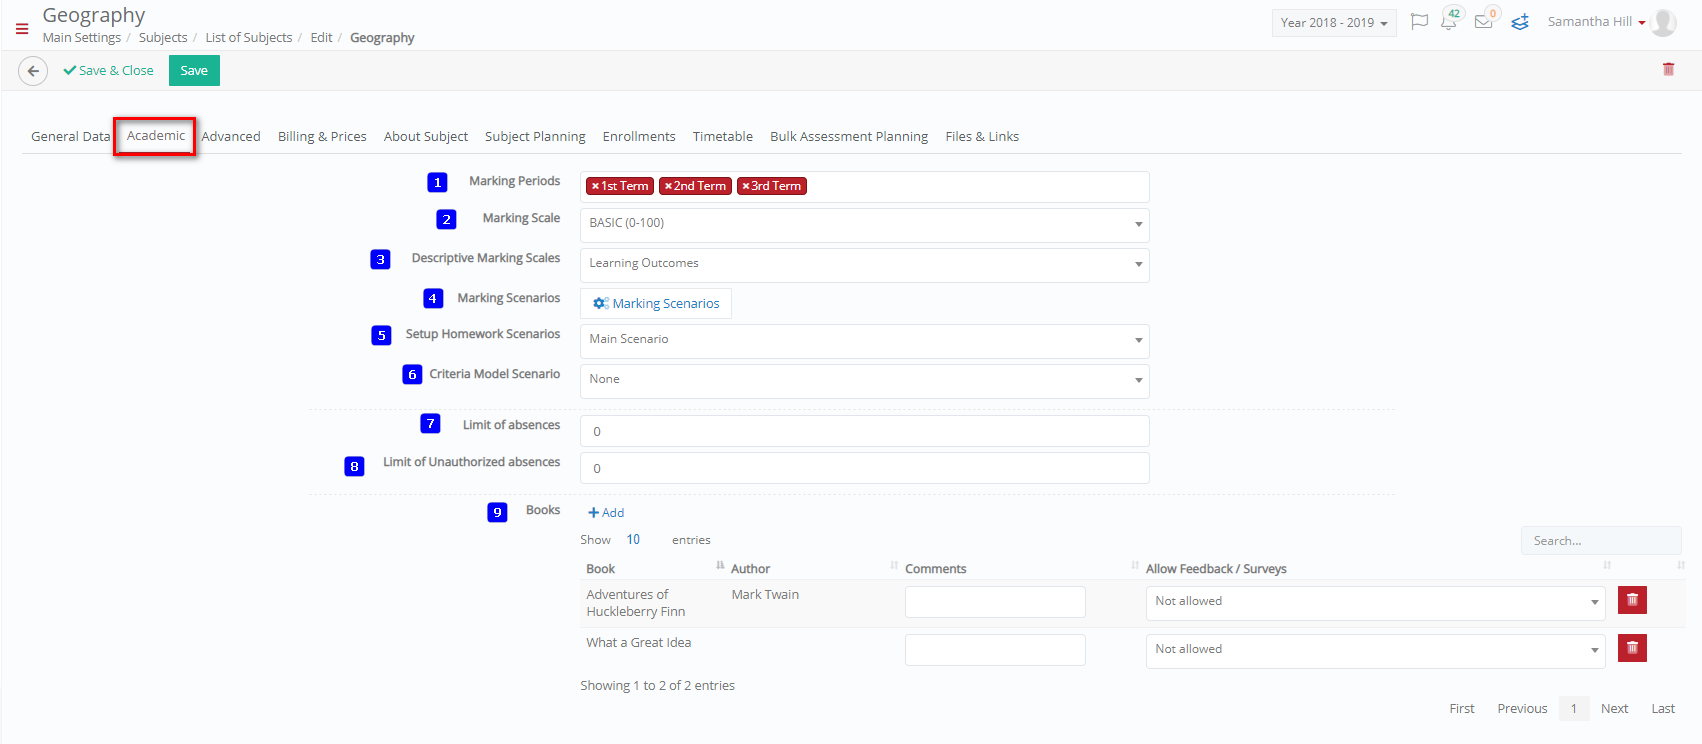Go to the Next page of books
The width and height of the screenshot is (1702, 744).
[x=1614, y=708]
